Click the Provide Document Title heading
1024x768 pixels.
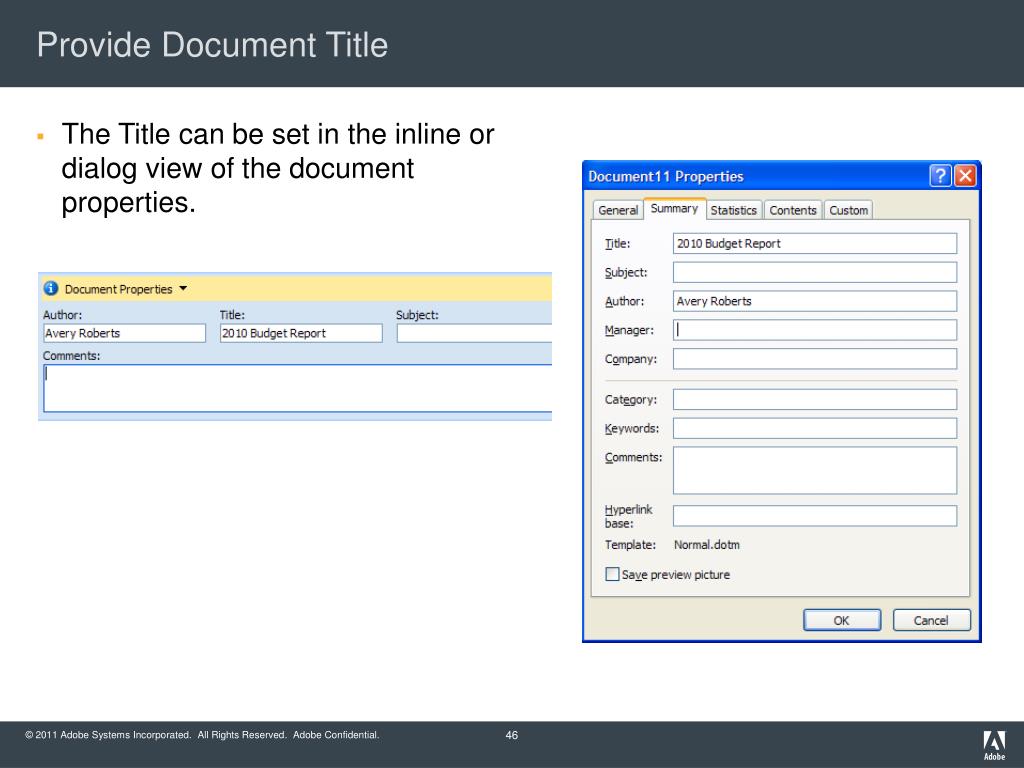(x=212, y=45)
